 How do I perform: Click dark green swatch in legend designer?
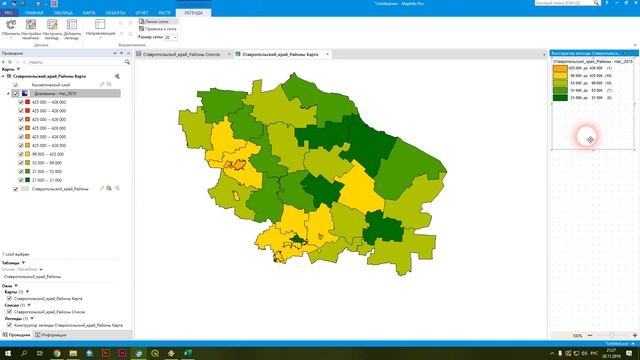pyautogui.click(x=560, y=98)
